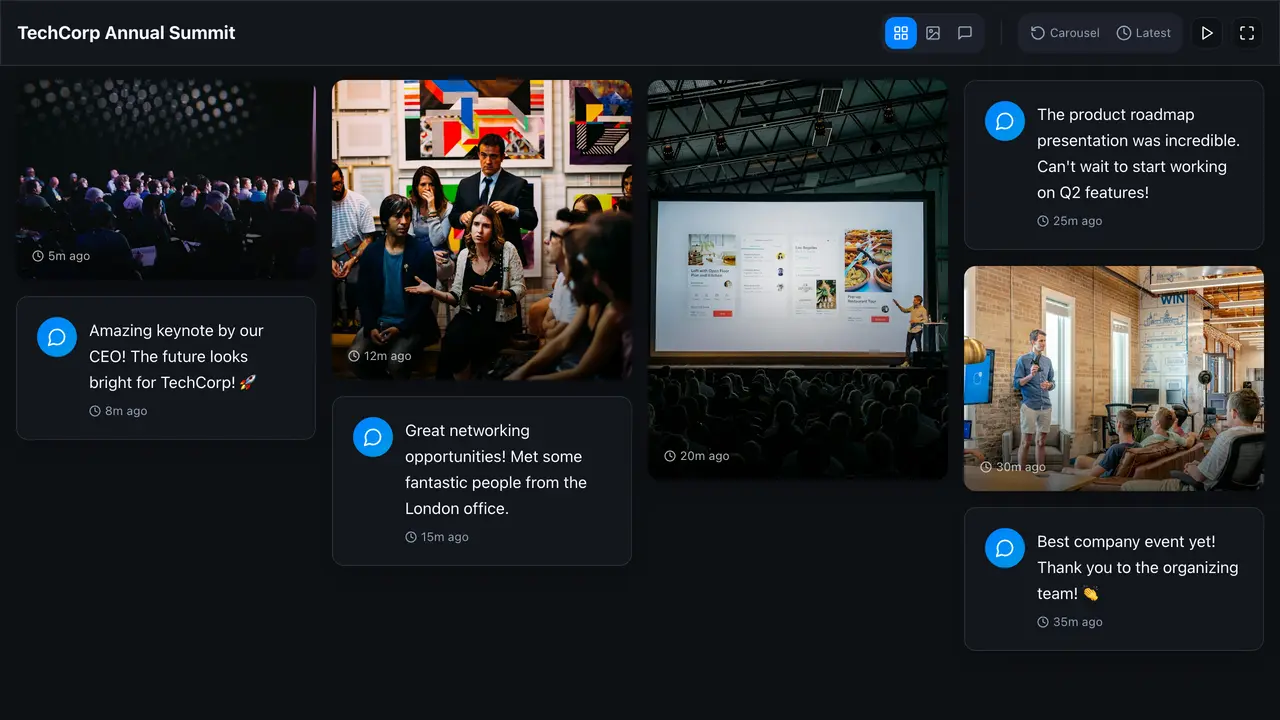The image size is (1280, 720).
Task: Filter wall to photos only
Action: click(x=933, y=33)
